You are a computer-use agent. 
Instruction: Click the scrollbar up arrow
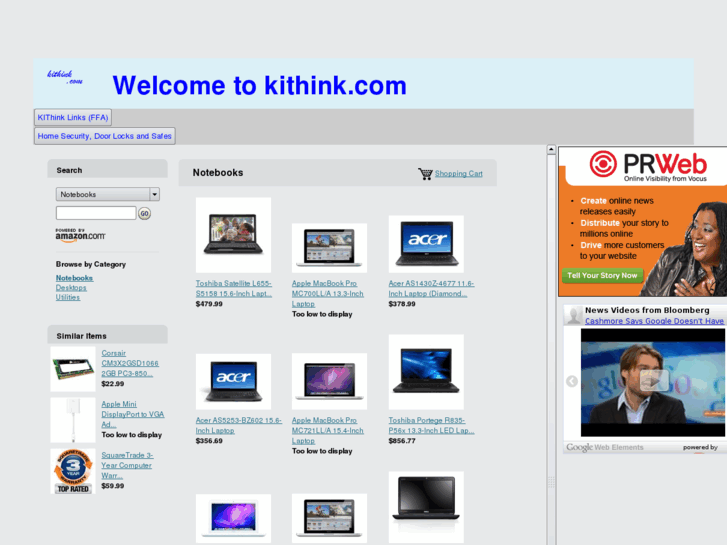[551, 149]
